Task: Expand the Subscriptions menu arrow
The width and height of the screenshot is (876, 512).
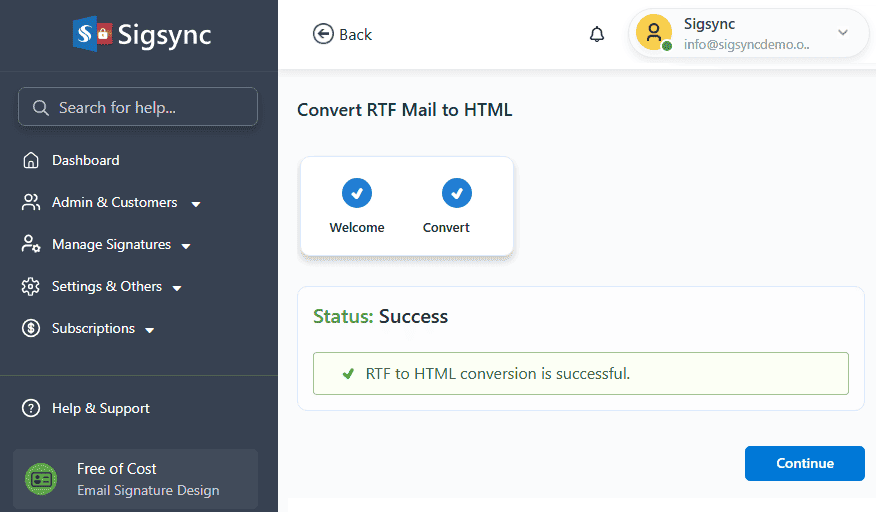Action: pos(150,330)
